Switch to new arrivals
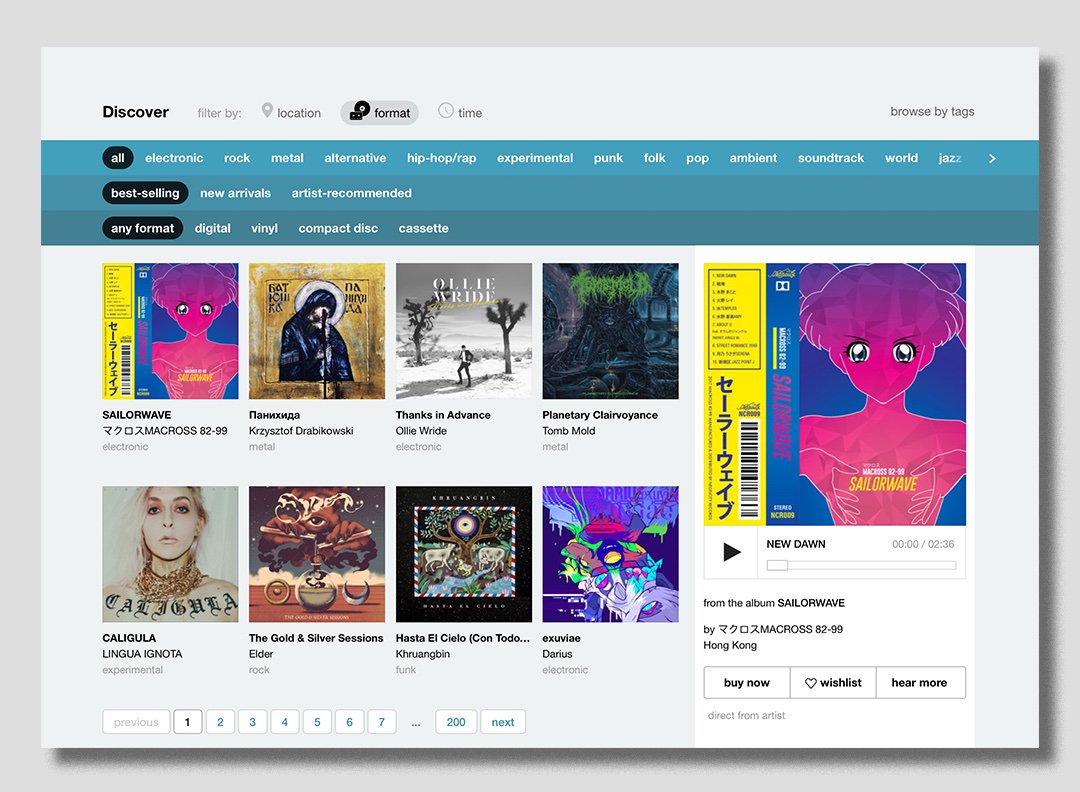The height and width of the screenshot is (792, 1080). tap(236, 193)
